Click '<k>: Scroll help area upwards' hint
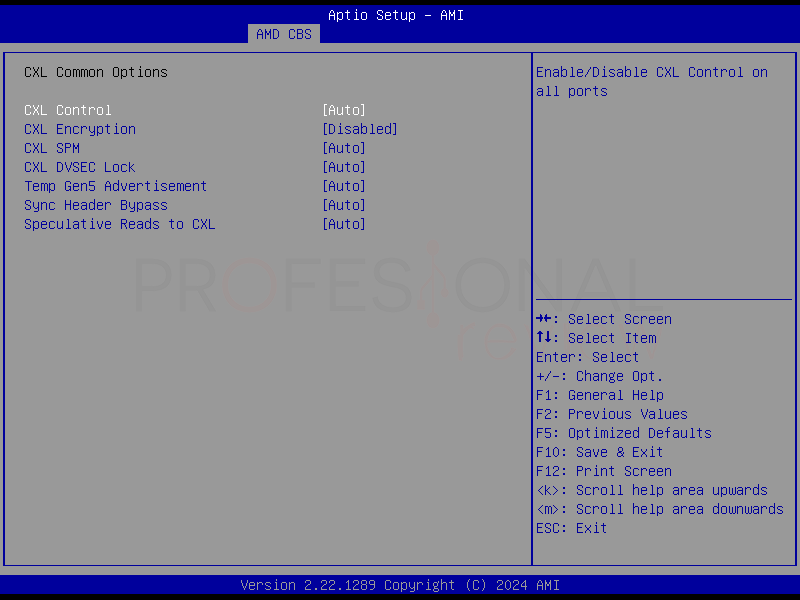This screenshot has width=800, height=600. [x=652, y=490]
